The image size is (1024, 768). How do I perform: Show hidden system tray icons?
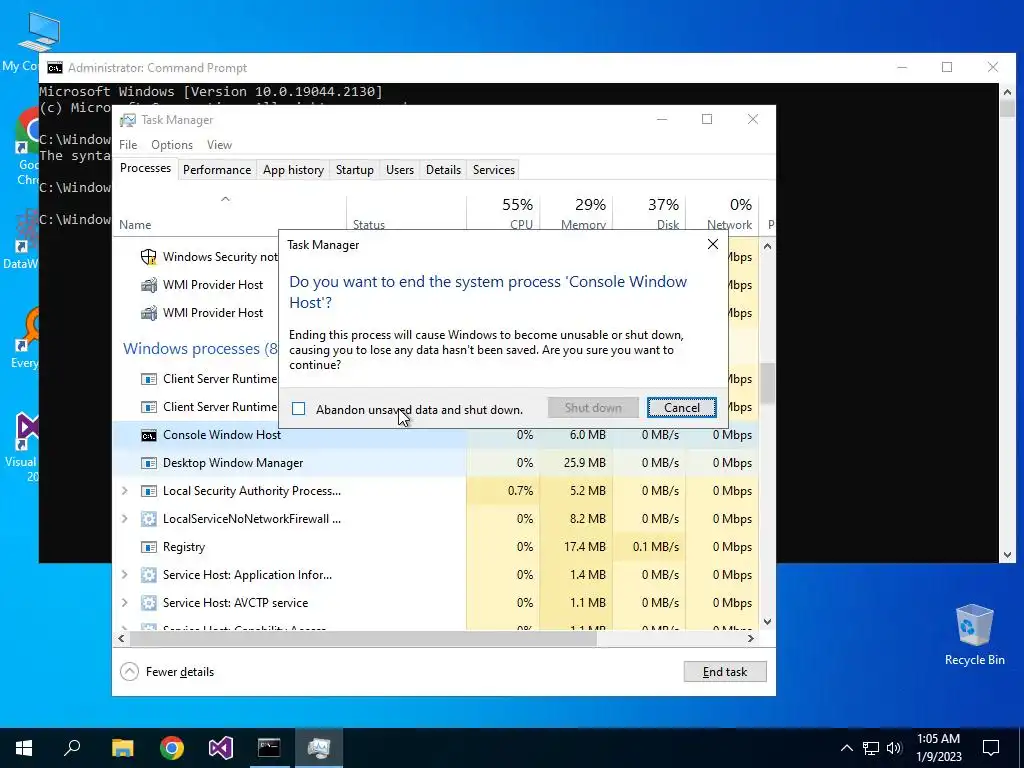tap(846, 748)
